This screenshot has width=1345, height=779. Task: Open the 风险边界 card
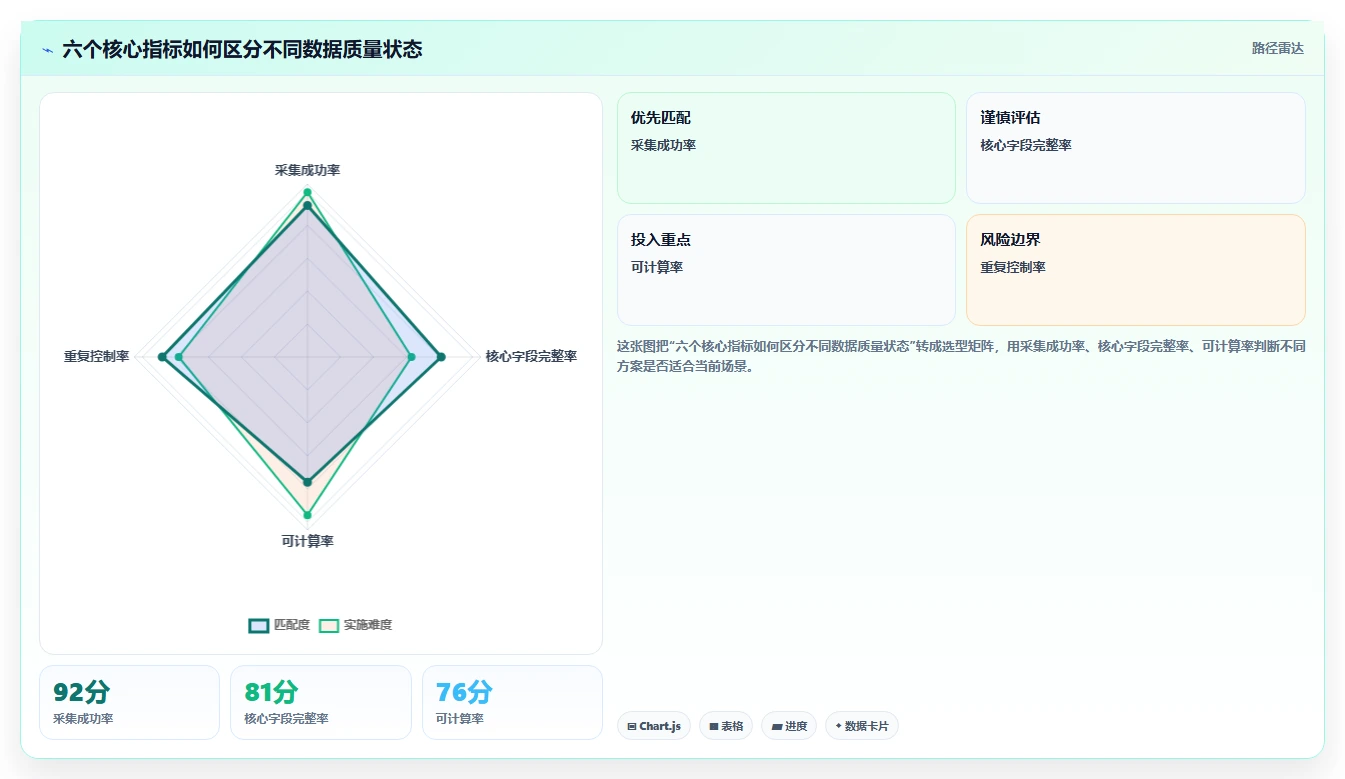coord(1136,270)
